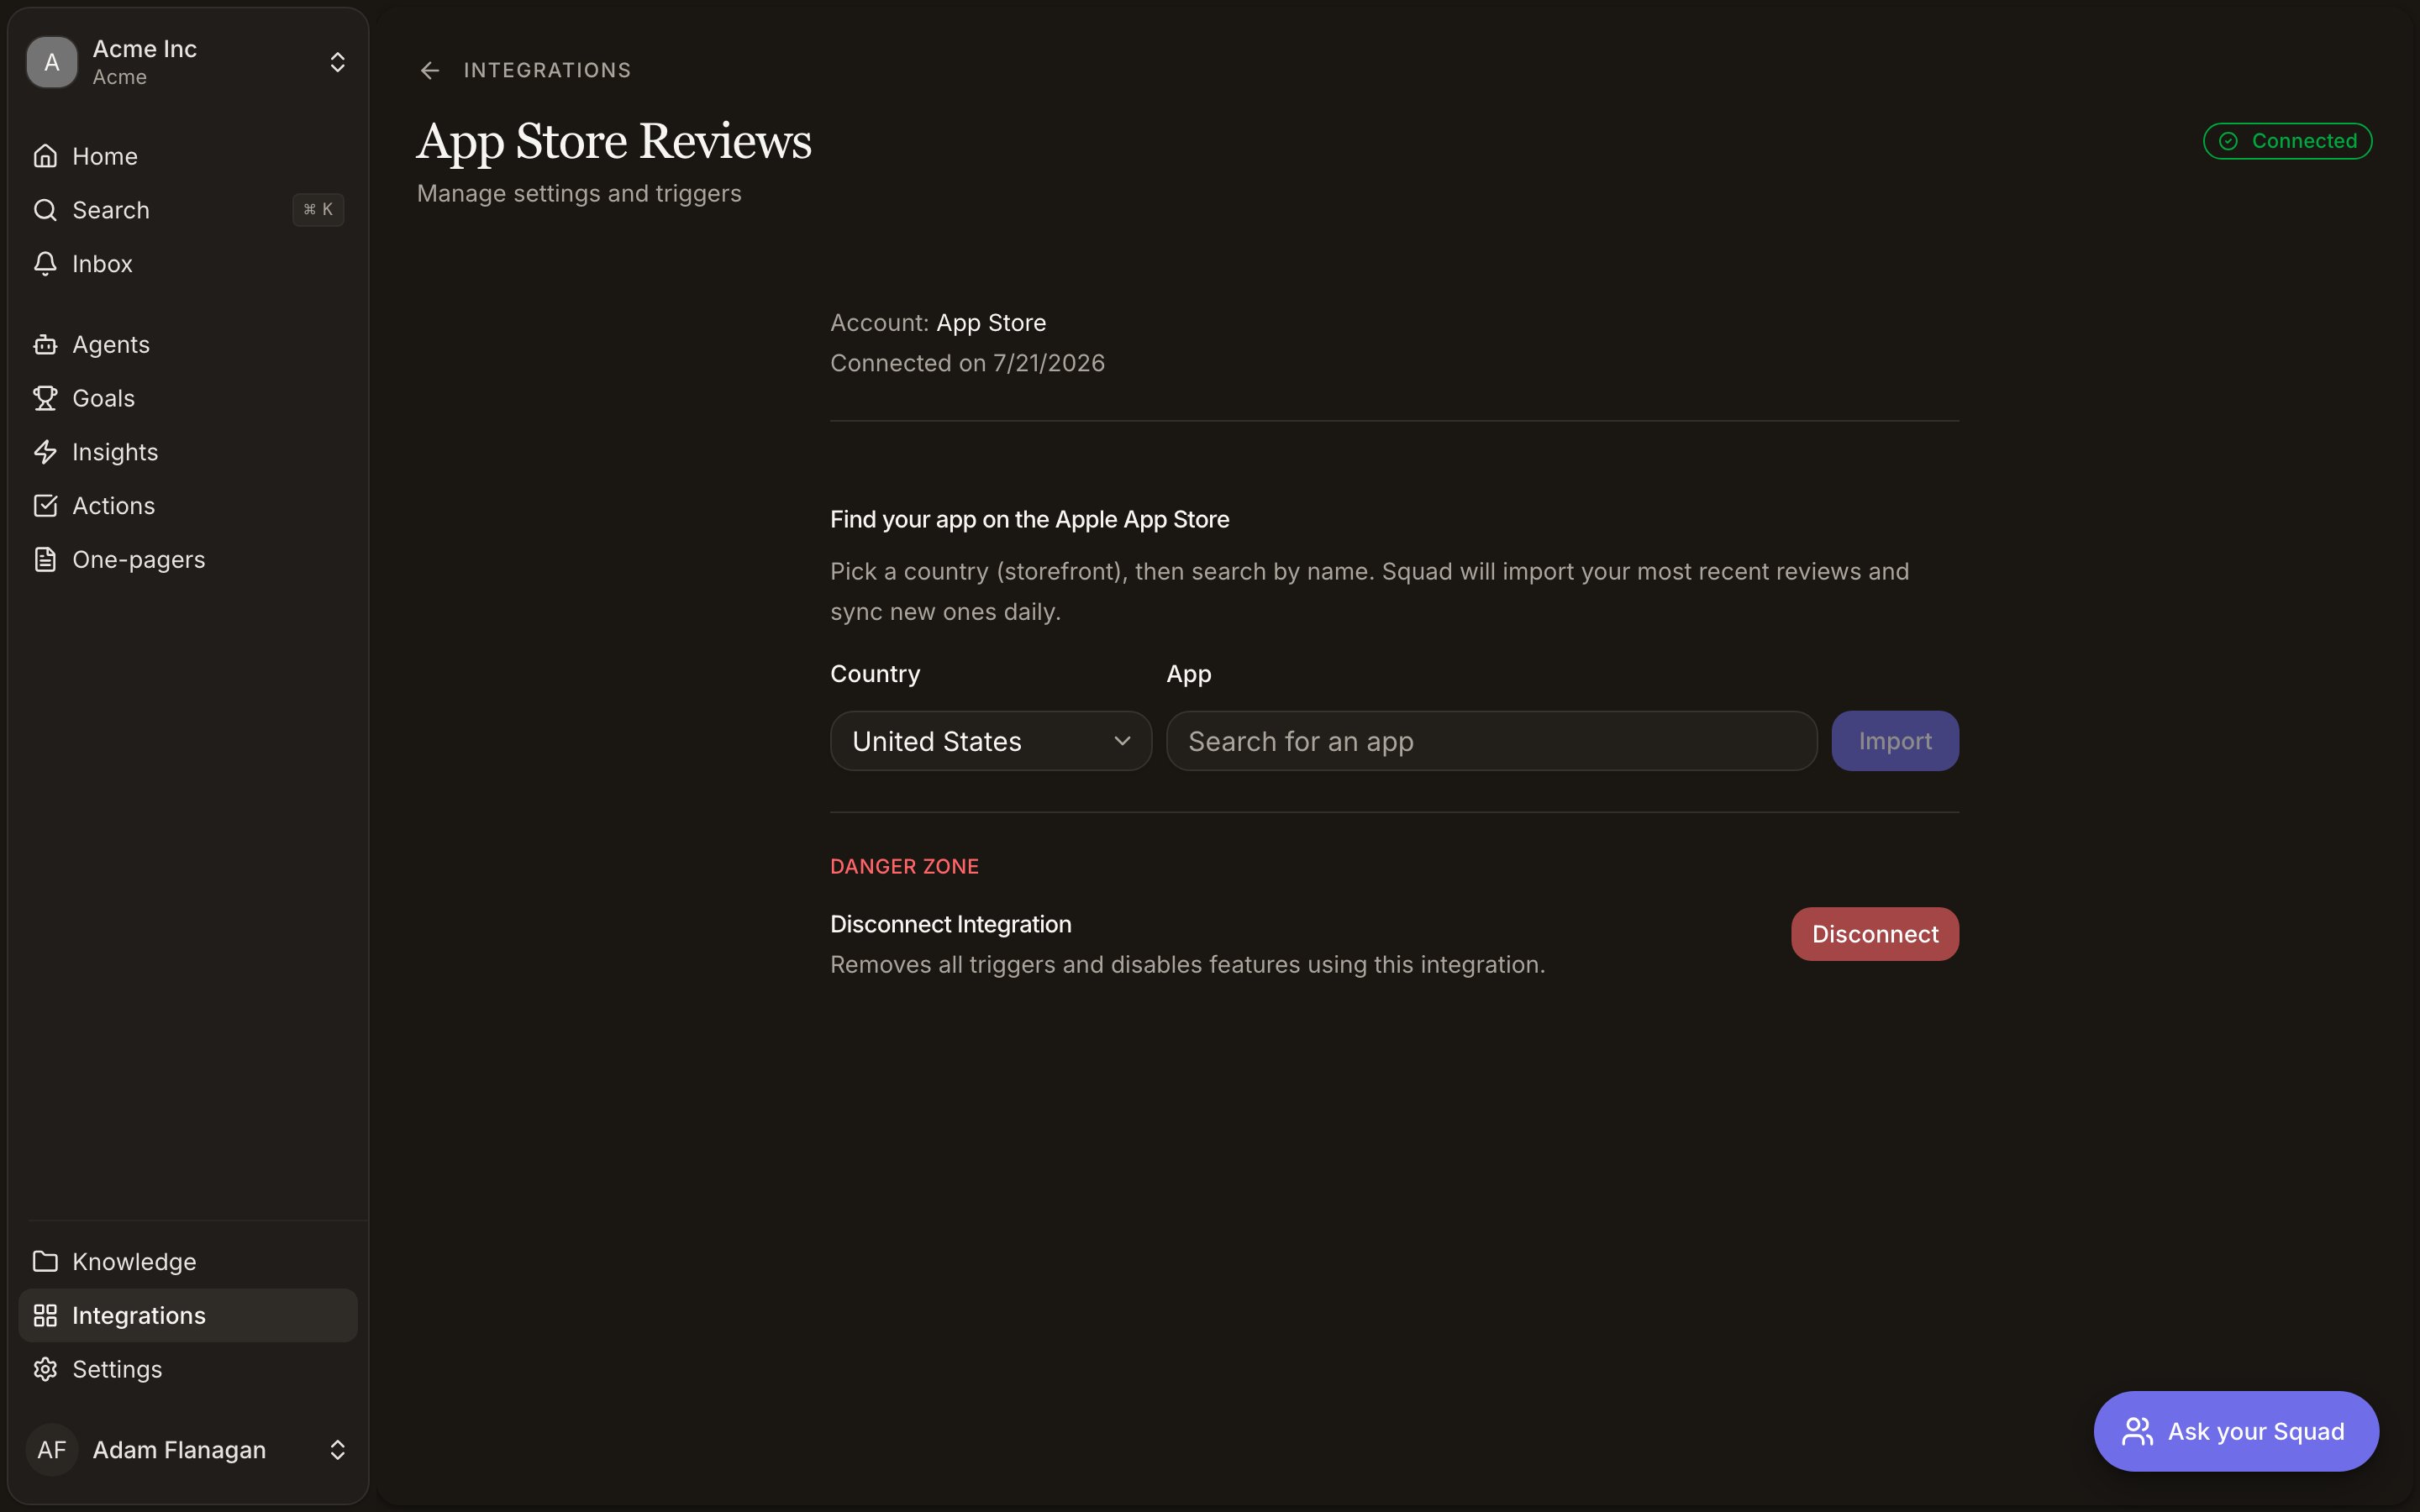The width and height of the screenshot is (2420, 1512).
Task: Click the chevron in the Country selector
Action: pyautogui.click(x=1122, y=741)
